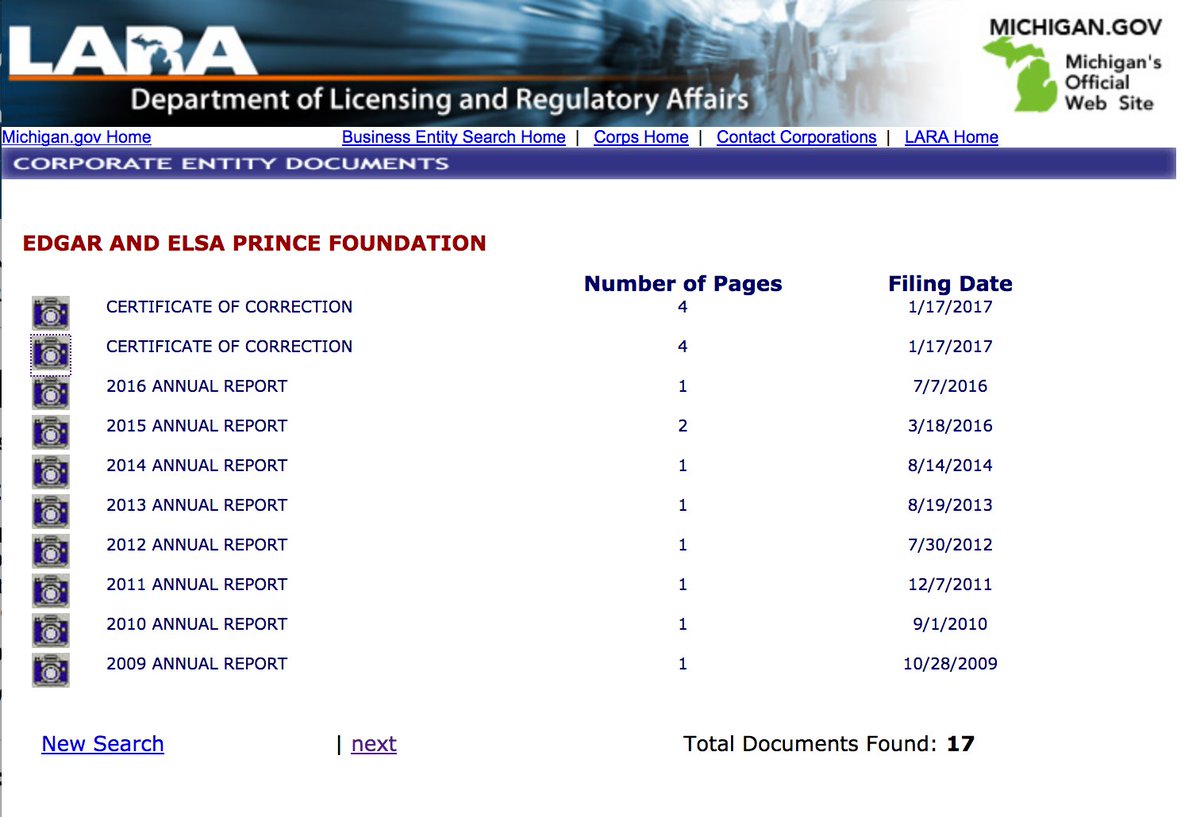The image size is (1200, 817).
Task: Open camera icon for 2010 Annual Report
Action: pos(51,630)
